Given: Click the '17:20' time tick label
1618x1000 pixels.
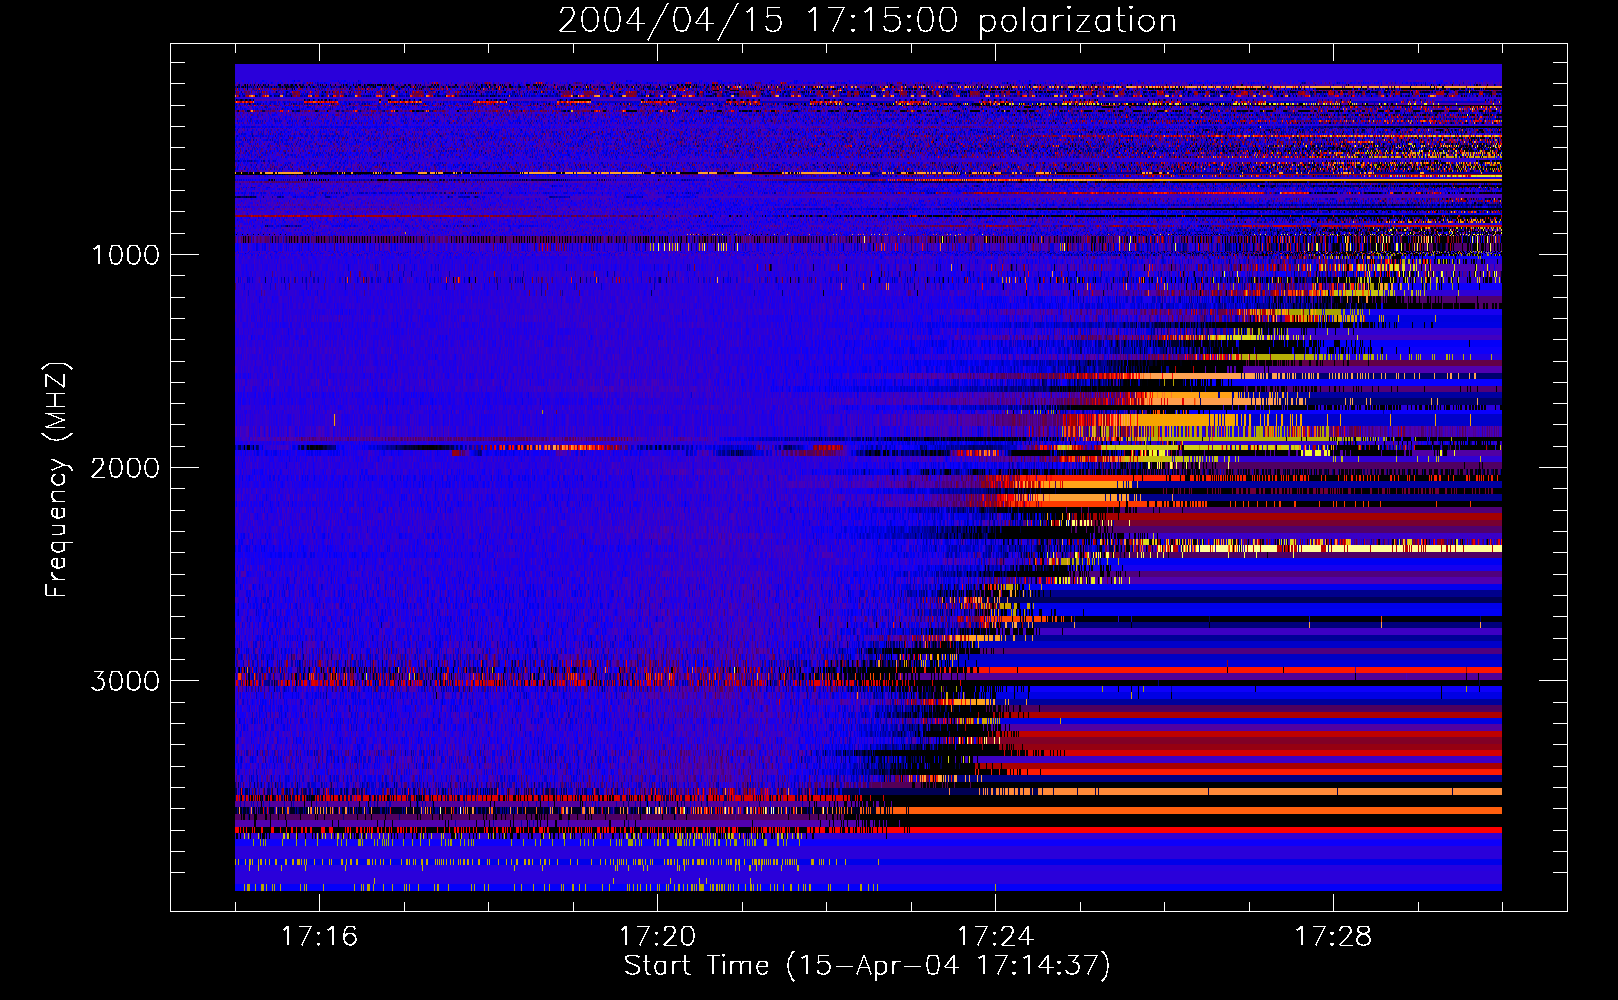Looking at the screenshot, I should (657, 936).
